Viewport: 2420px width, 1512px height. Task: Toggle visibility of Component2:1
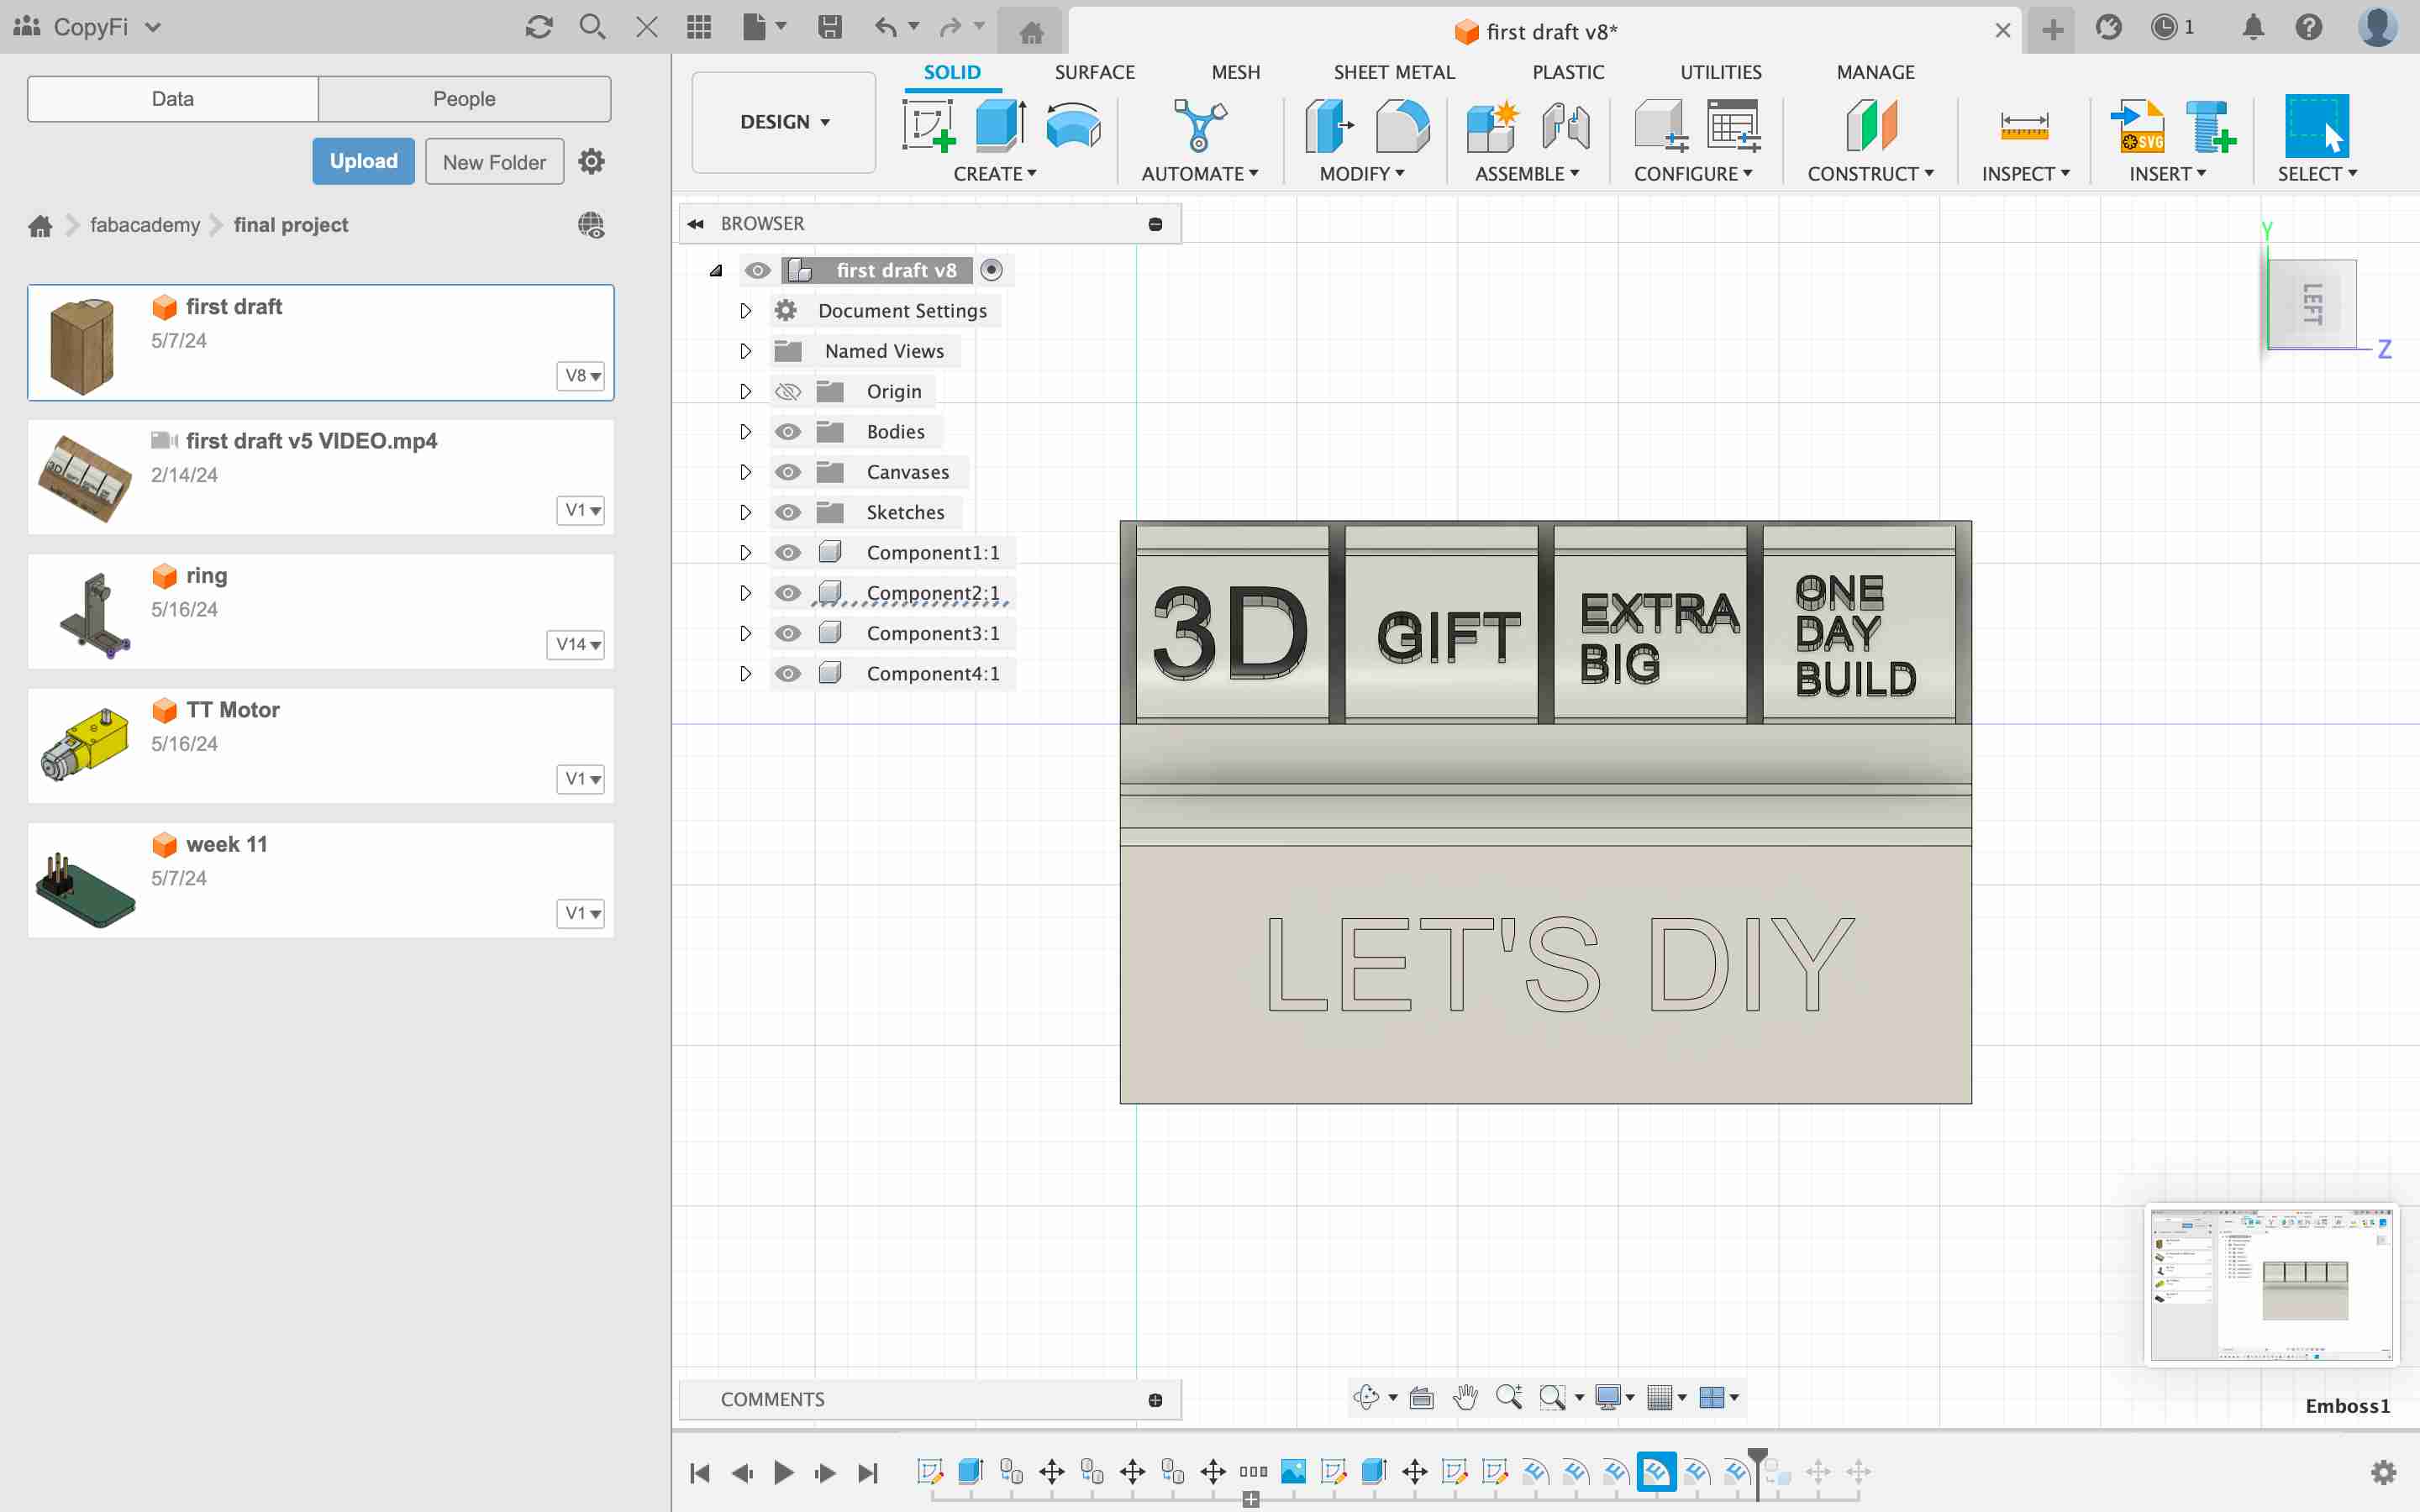pyautogui.click(x=787, y=592)
